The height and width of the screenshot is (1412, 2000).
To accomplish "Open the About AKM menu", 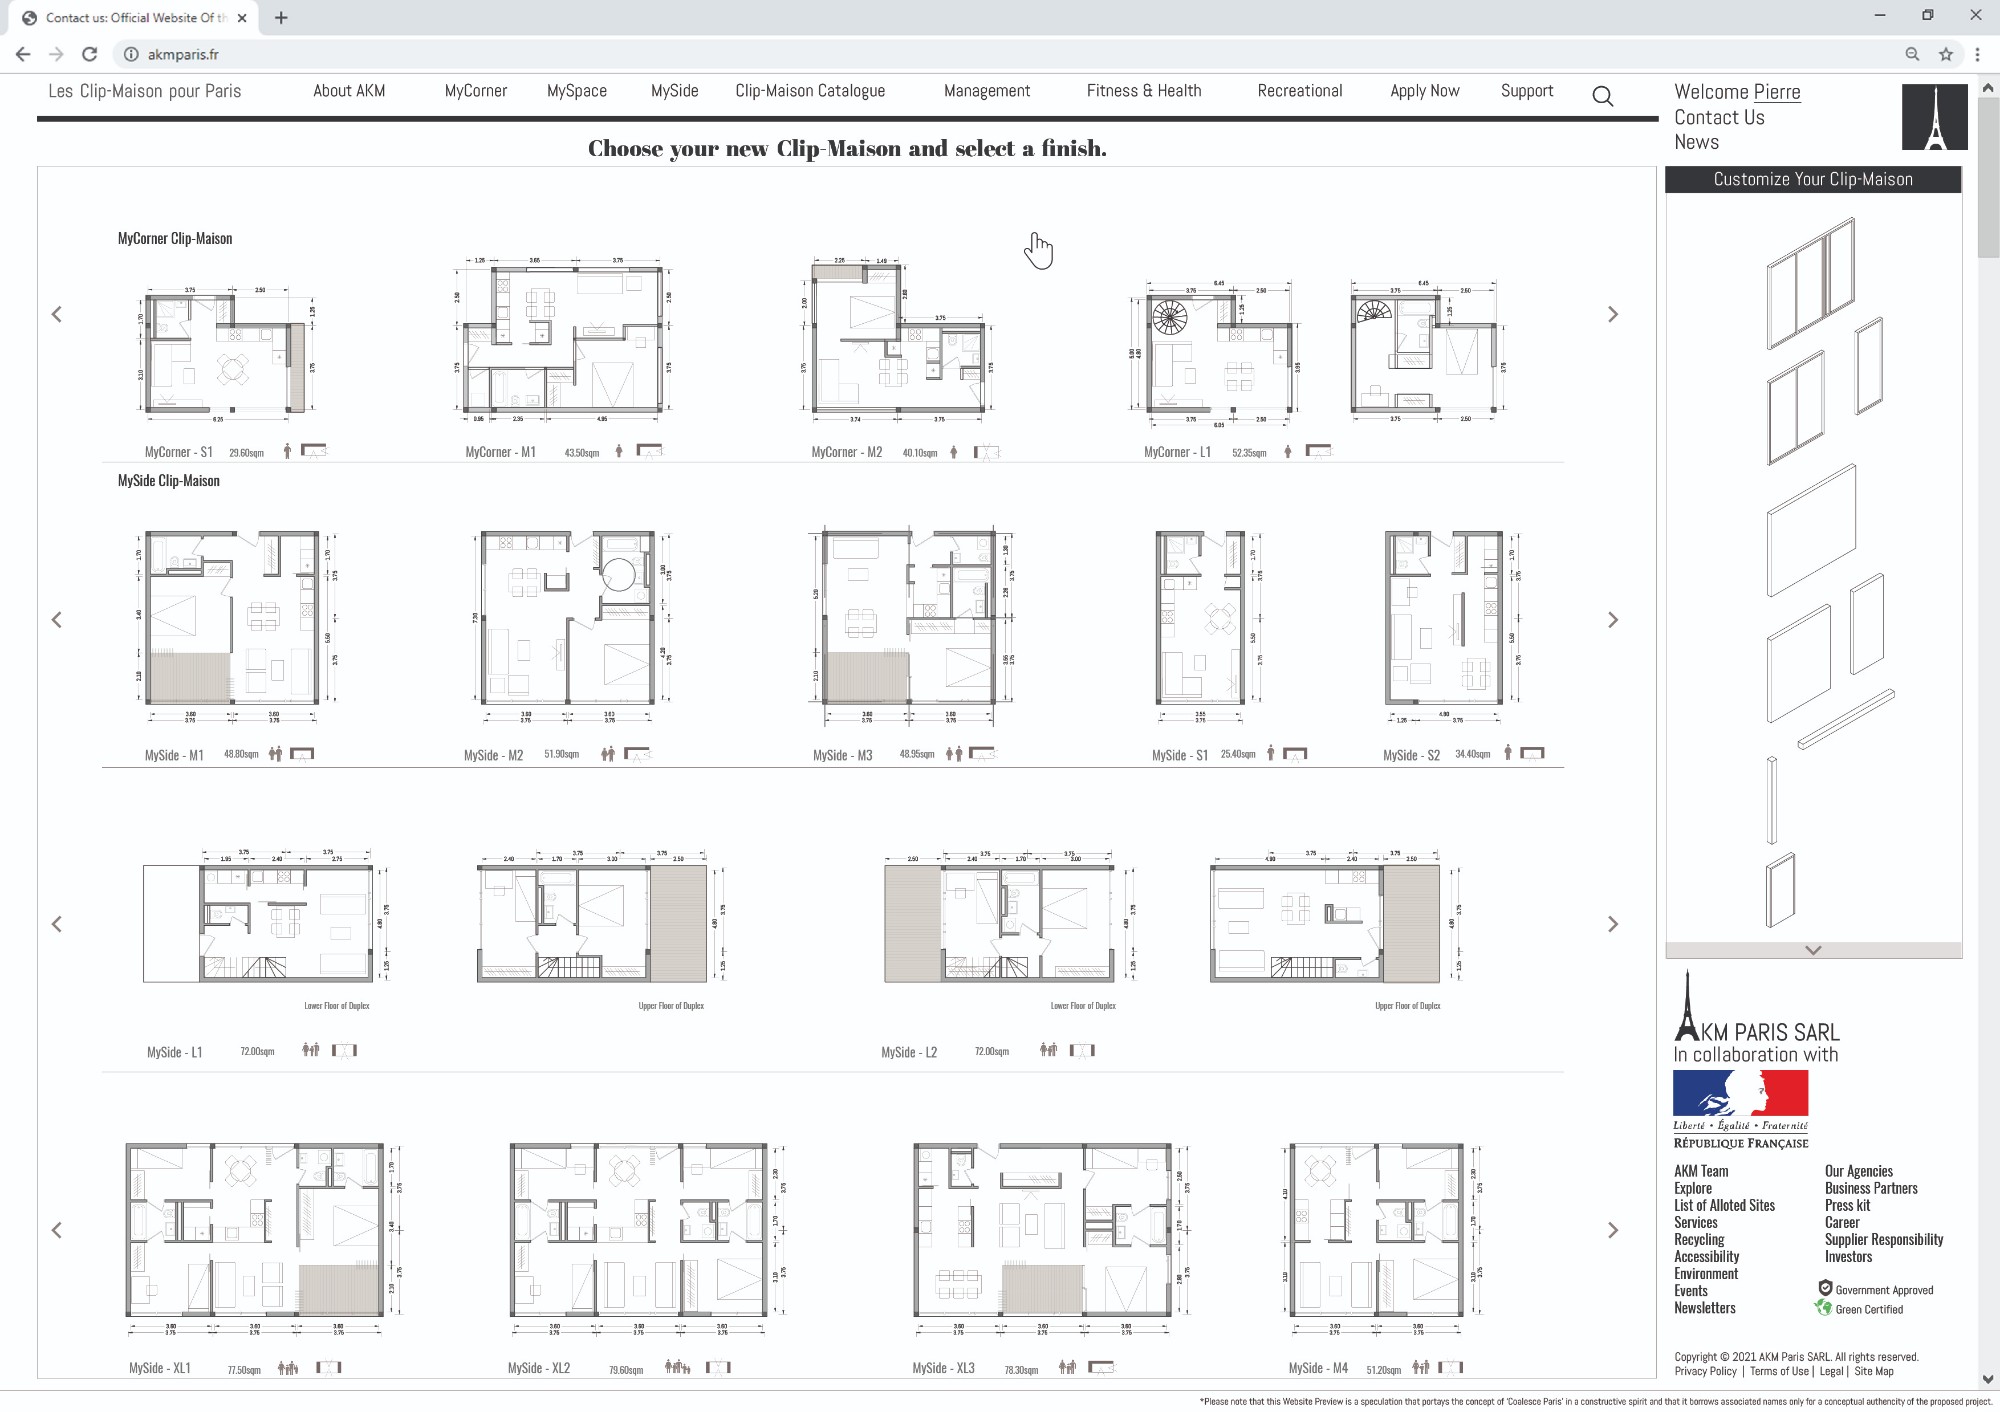I will pos(349,91).
